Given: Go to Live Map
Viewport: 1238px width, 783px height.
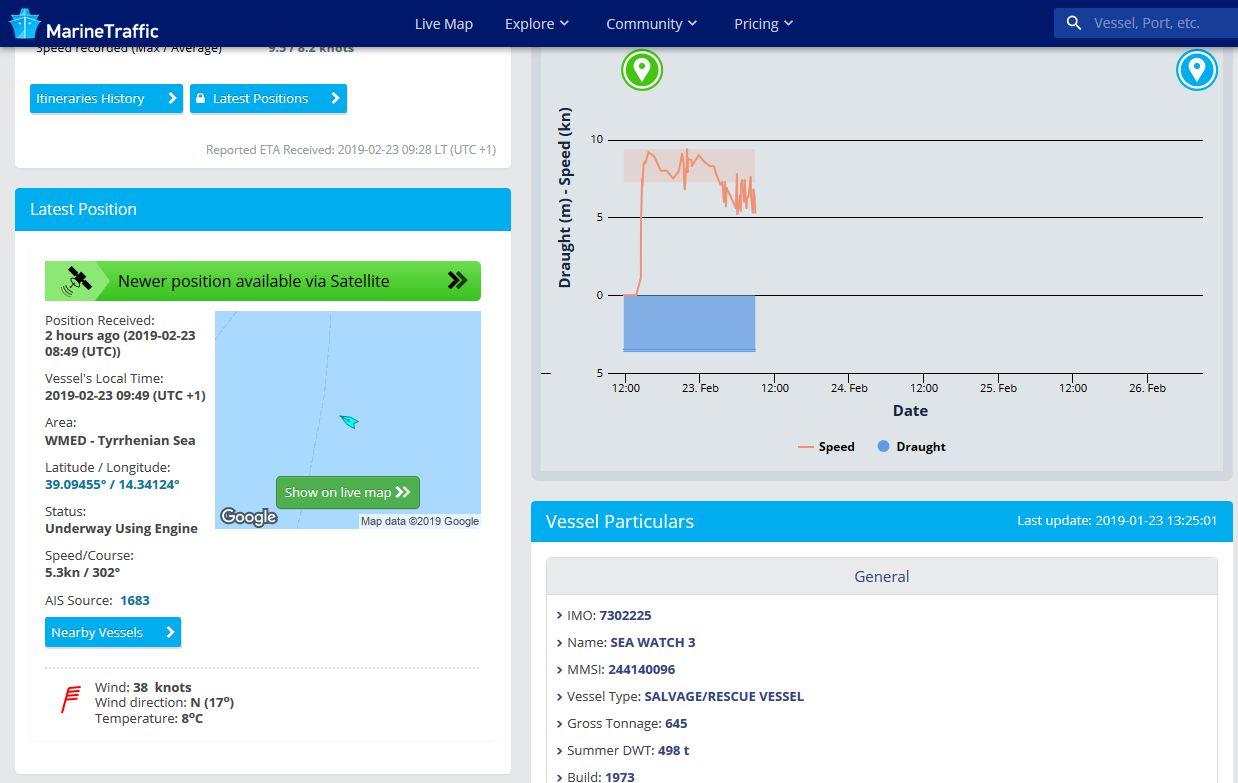Looking at the screenshot, I should click(x=444, y=23).
